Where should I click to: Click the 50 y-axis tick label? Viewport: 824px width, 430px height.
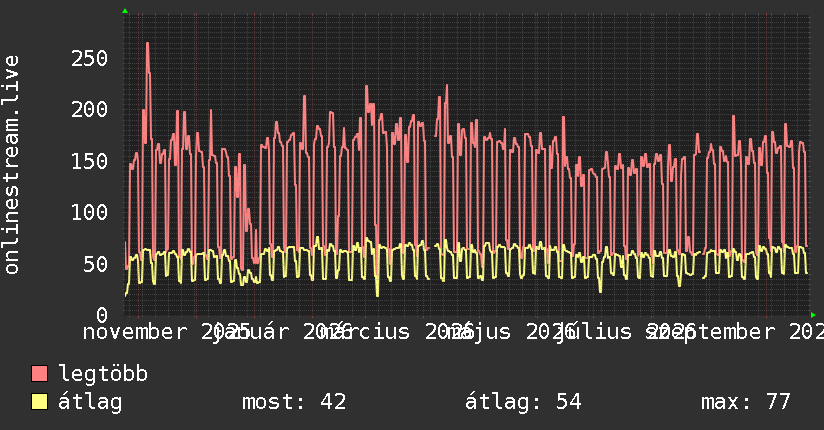click(96, 264)
